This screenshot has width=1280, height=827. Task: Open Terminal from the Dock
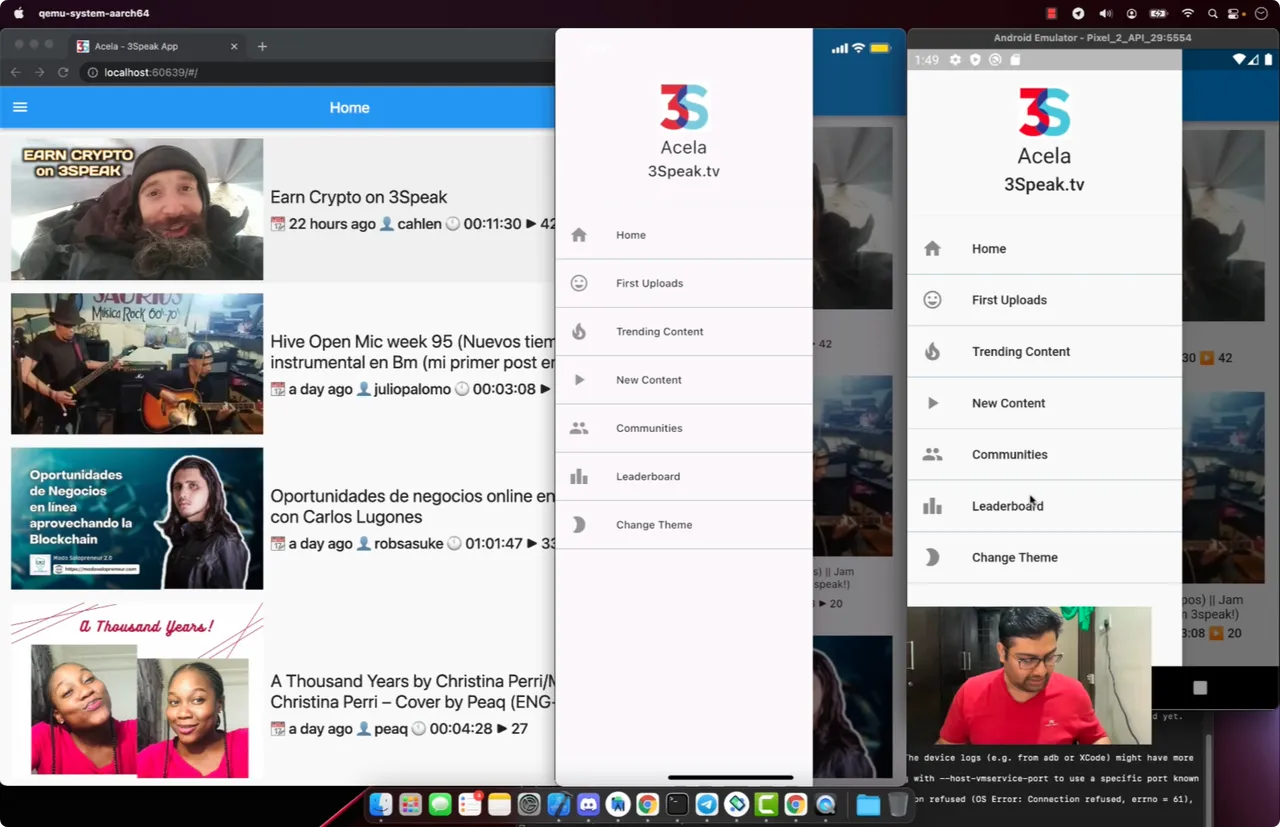coord(677,804)
